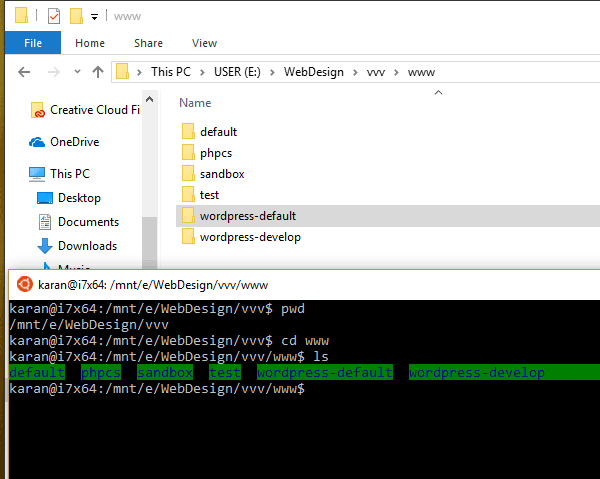This screenshot has width=600, height=479.
Task: Select the default folder
Action: click(218, 132)
